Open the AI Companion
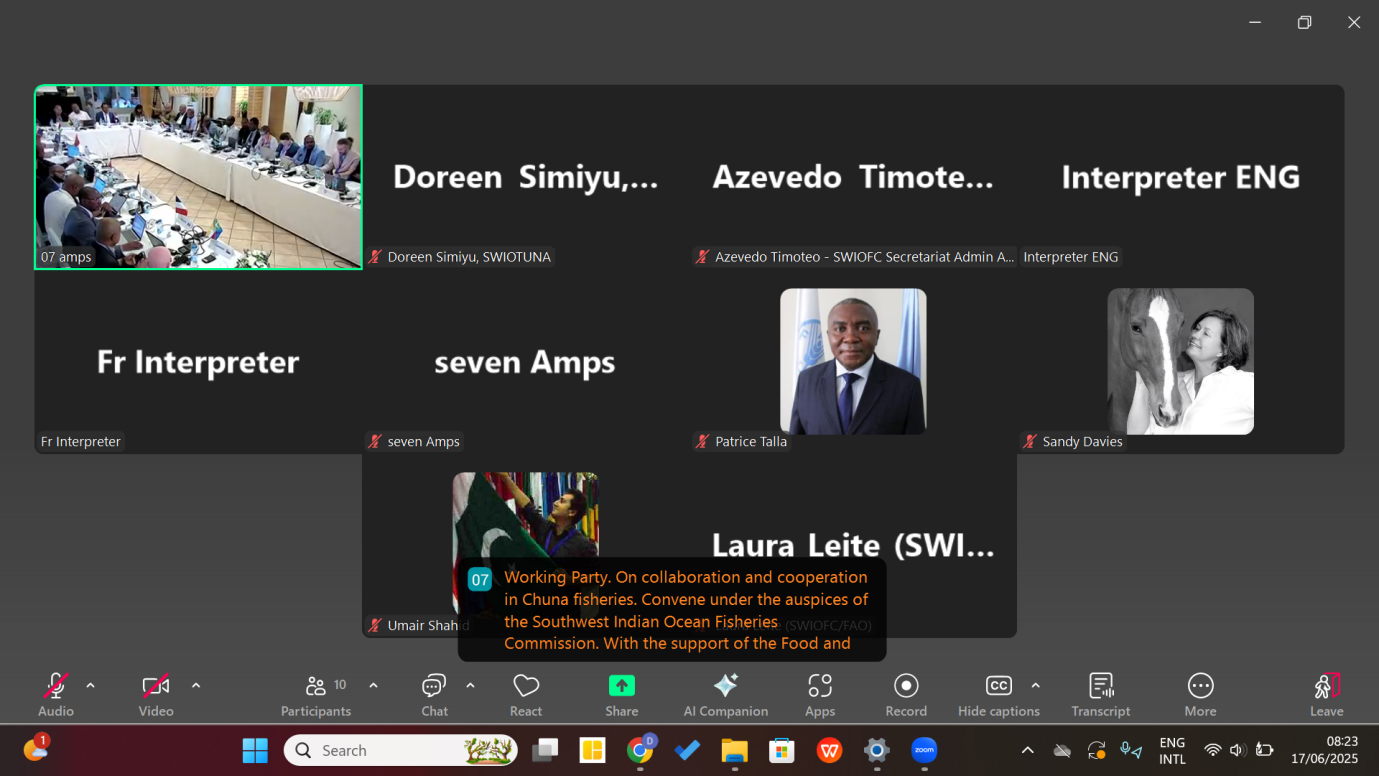Viewport: 1379px width, 776px height. (725, 693)
